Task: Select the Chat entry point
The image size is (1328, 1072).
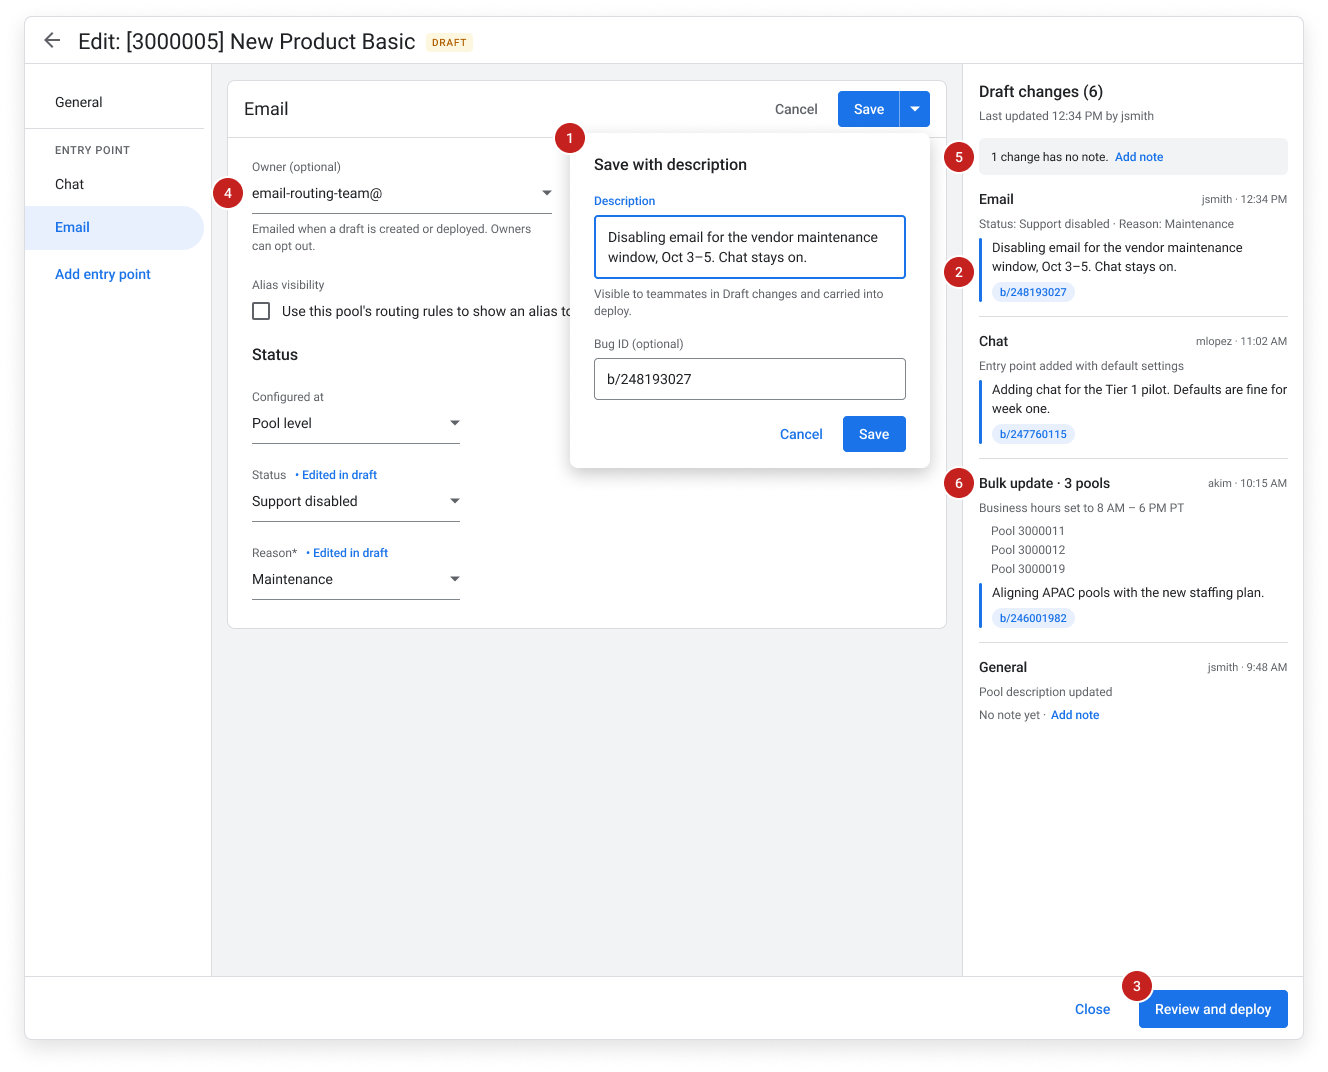Action: 70,184
